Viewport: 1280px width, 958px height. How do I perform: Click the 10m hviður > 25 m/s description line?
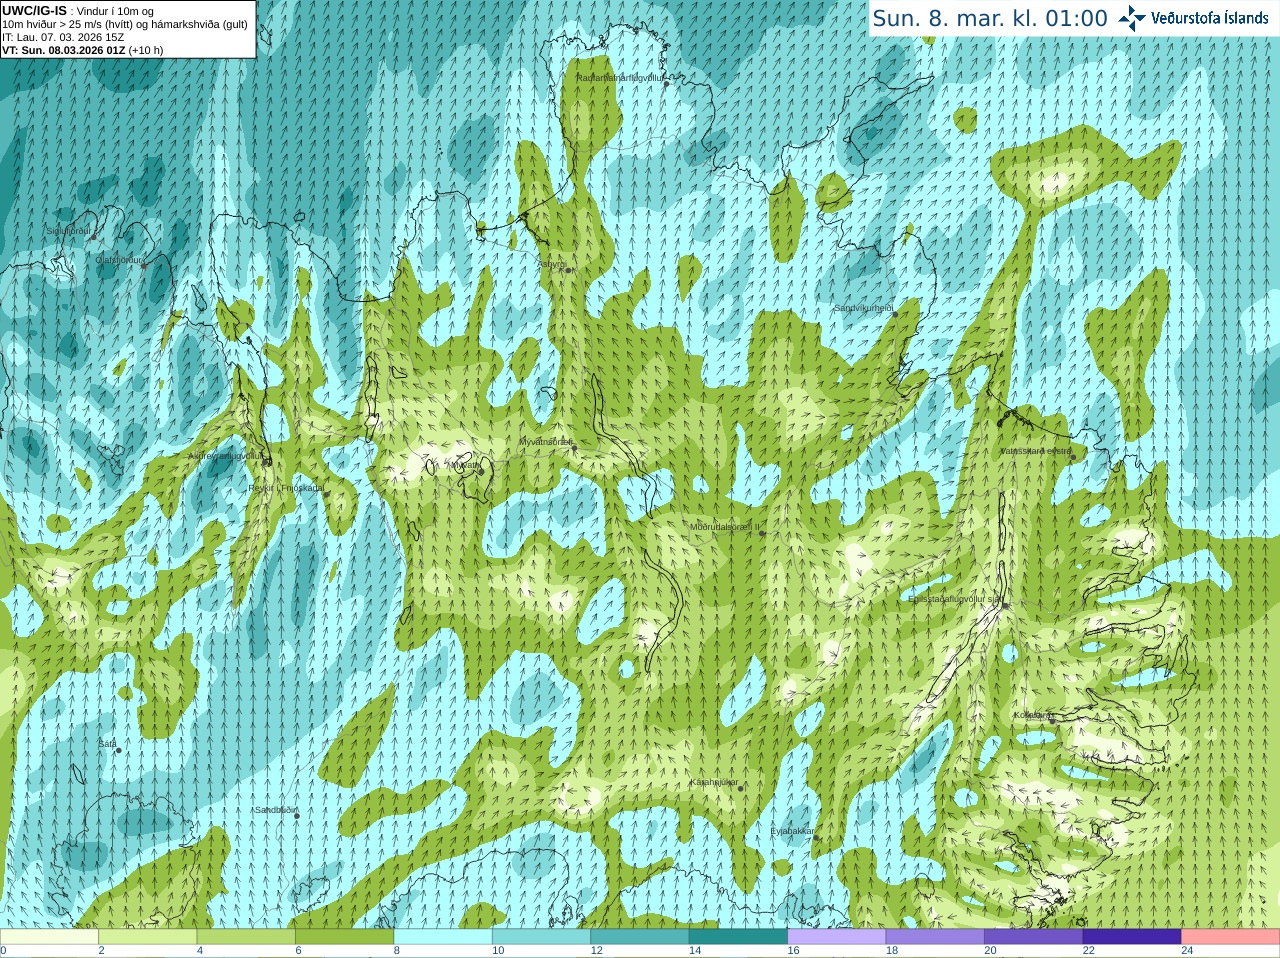coord(125,24)
